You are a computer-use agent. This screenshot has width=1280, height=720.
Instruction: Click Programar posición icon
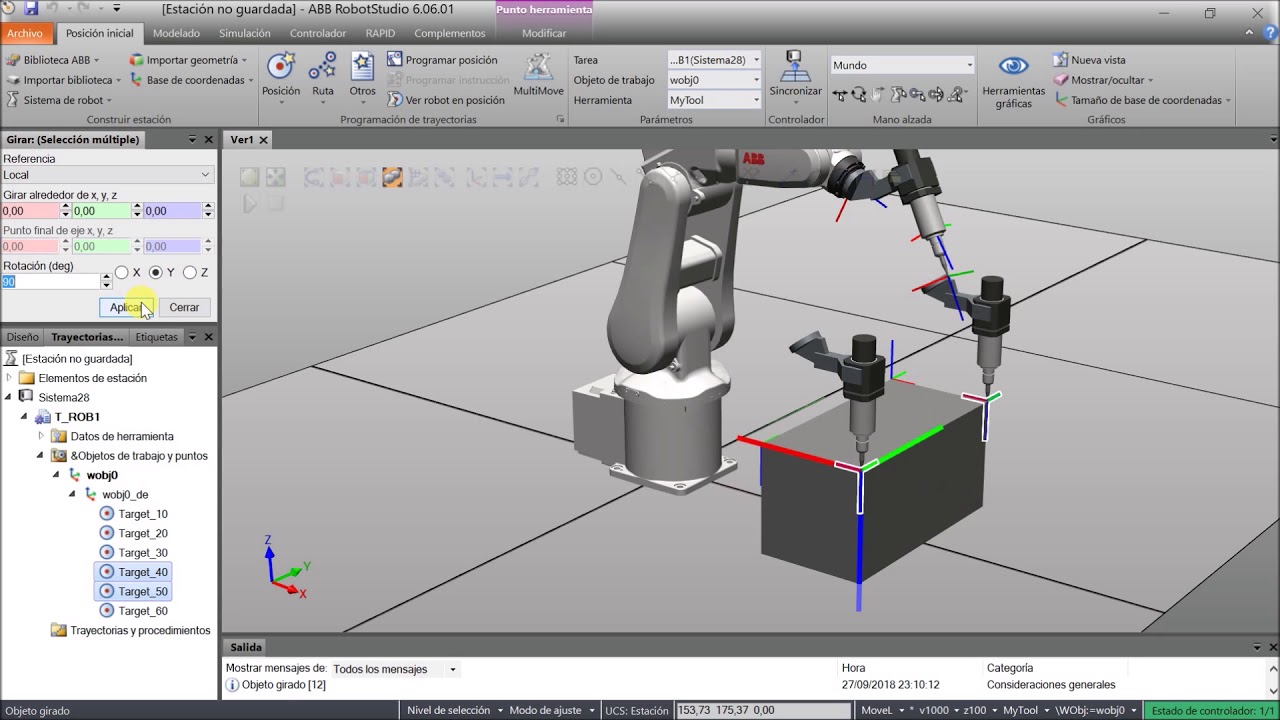pyautogui.click(x=395, y=60)
